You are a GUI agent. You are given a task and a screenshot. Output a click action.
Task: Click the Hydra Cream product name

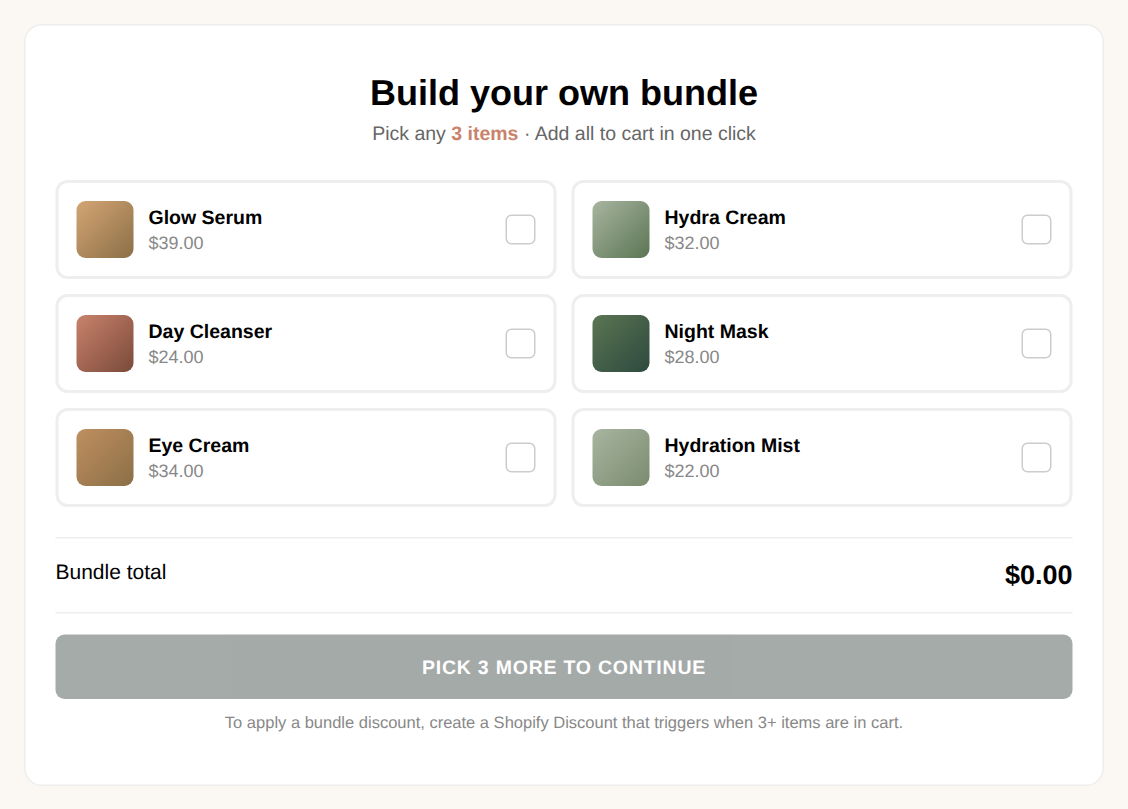coord(724,218)
